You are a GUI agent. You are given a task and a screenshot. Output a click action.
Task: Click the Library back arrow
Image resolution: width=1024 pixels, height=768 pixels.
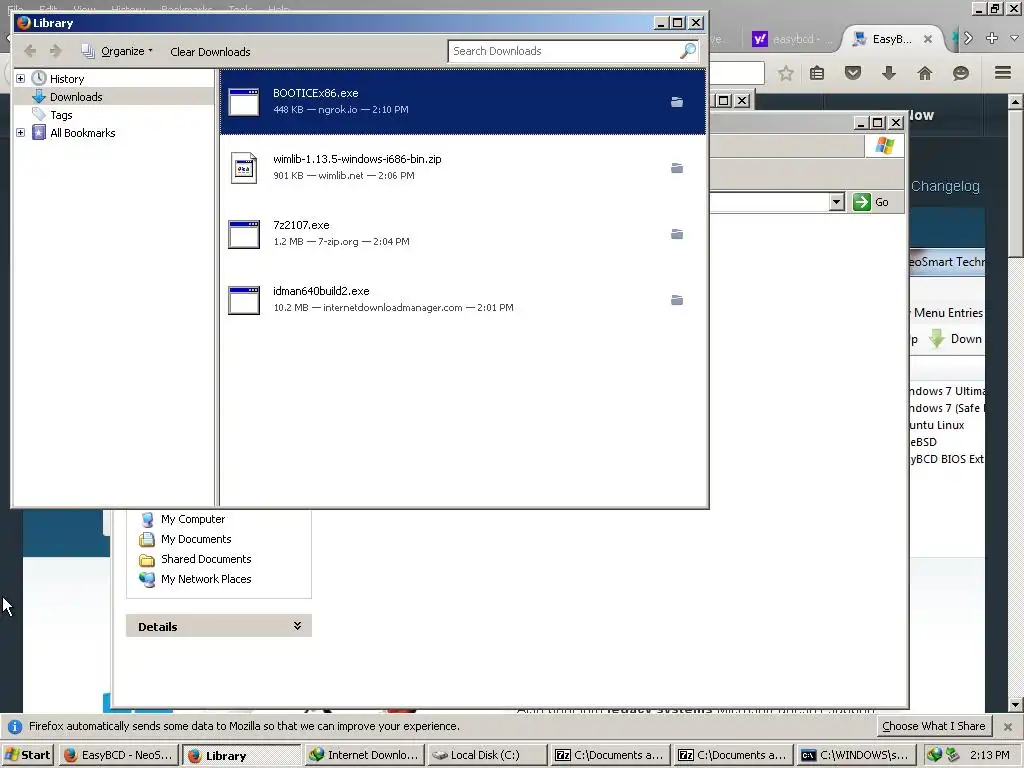click(30, 51)
